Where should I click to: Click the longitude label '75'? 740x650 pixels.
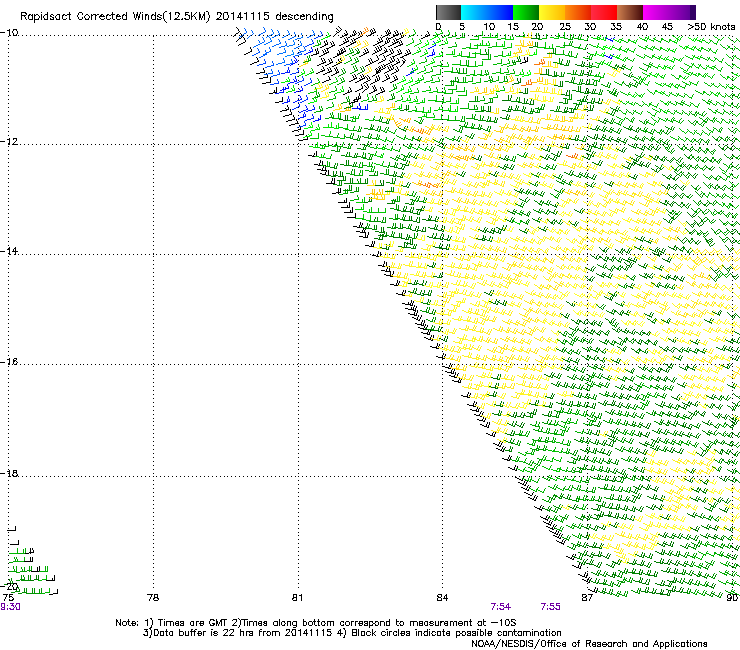tap(8, 598)
